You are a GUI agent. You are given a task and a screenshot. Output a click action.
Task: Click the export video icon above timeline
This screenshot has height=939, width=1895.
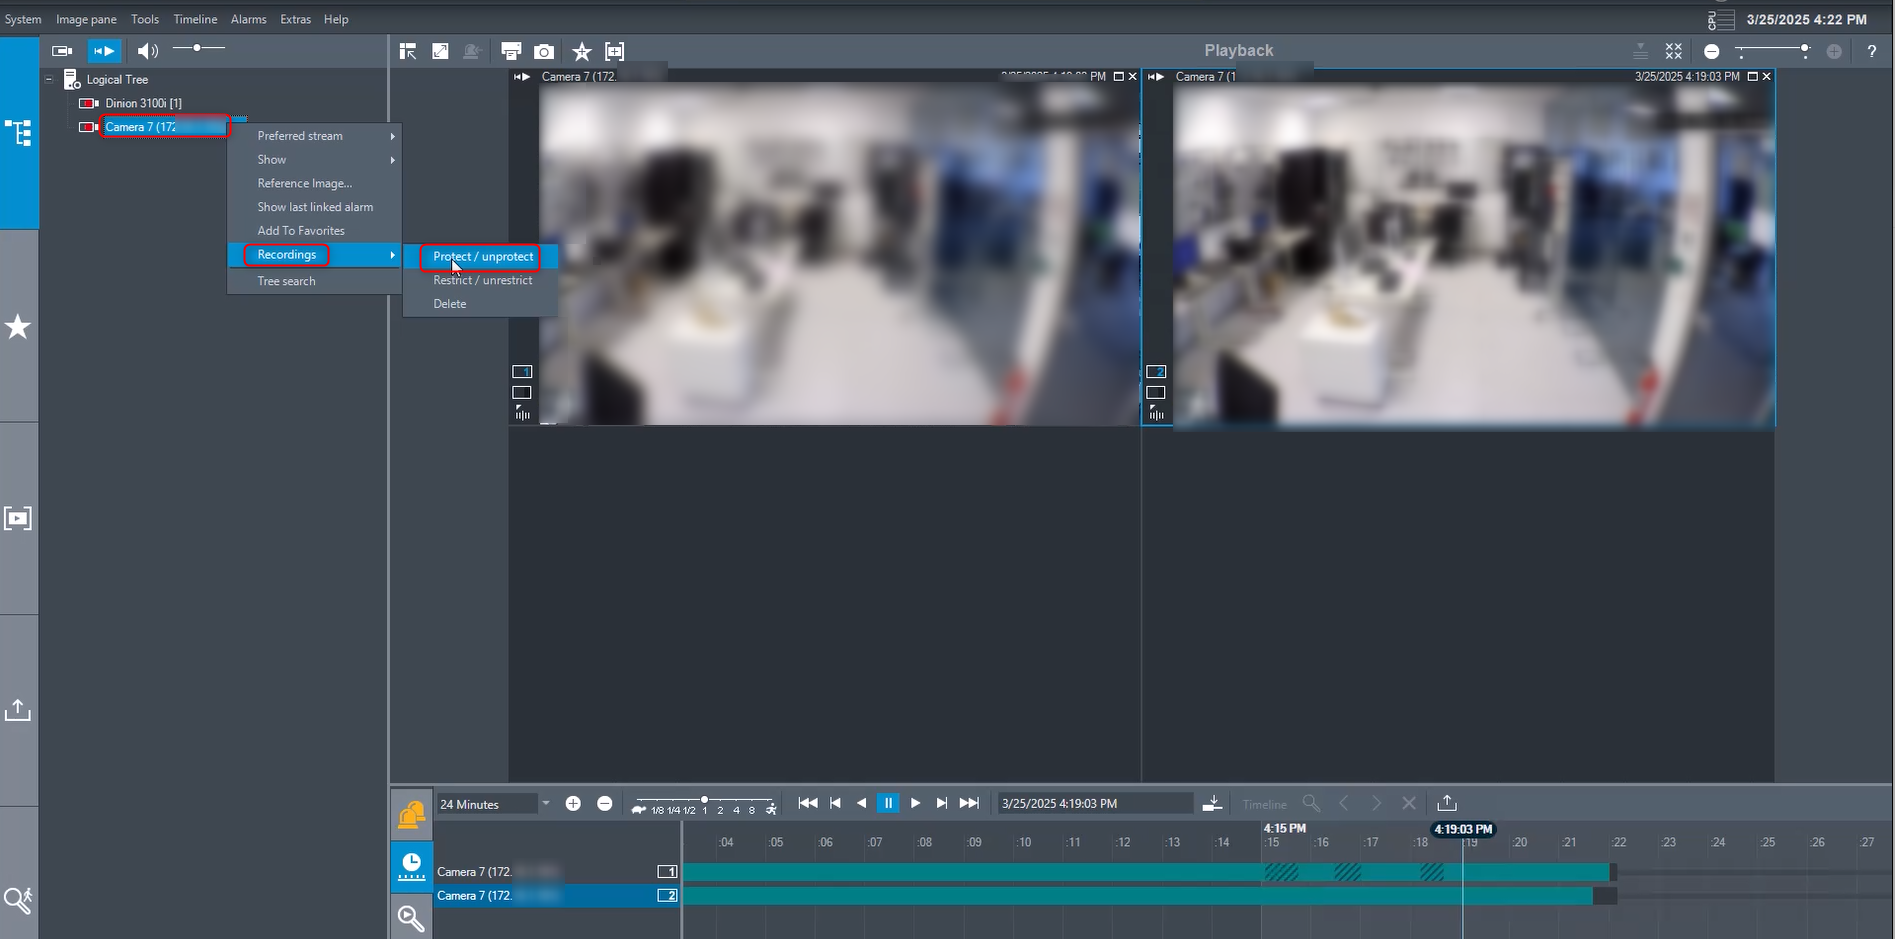click(1447, 803)
